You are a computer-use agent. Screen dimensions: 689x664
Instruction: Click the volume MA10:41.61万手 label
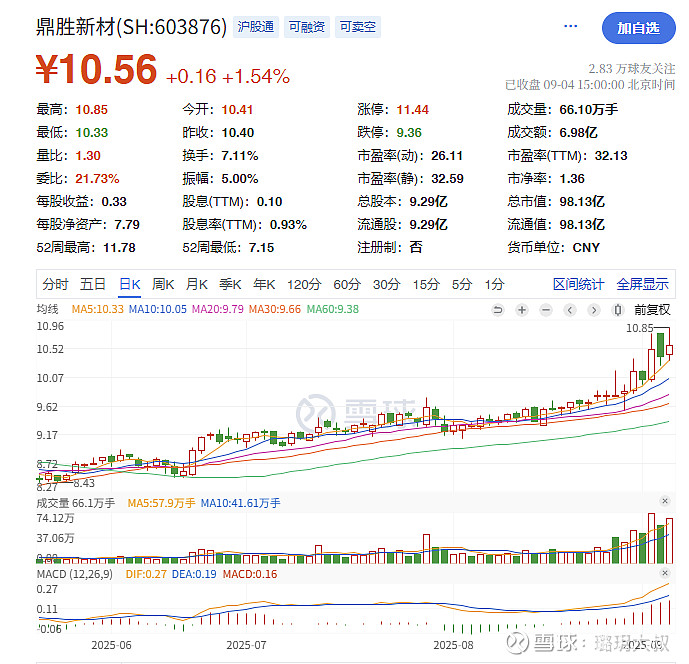click(x=240, y=503)
